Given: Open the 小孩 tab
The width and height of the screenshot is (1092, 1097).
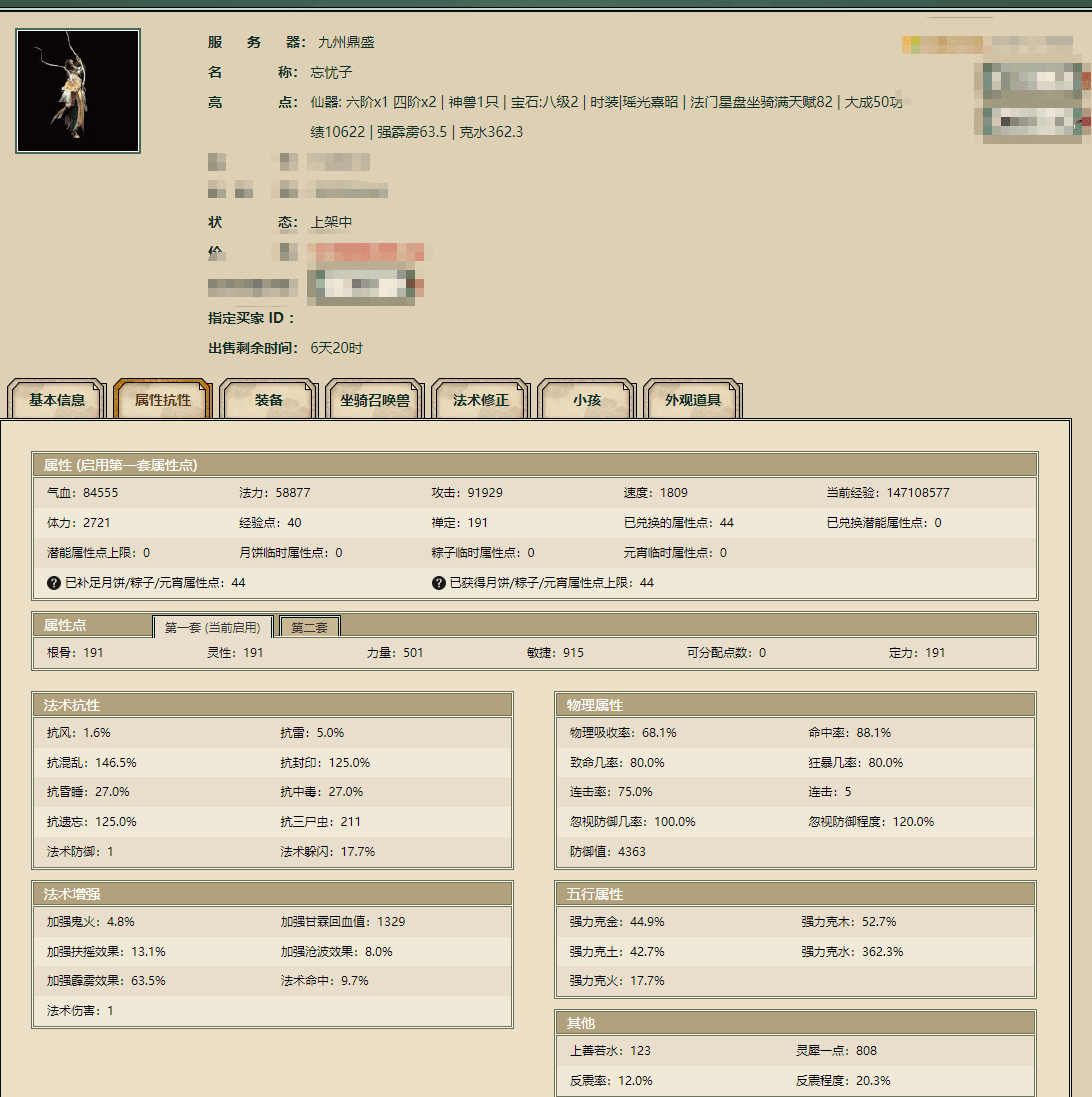Looking at the screenshot, I should 587,399.
